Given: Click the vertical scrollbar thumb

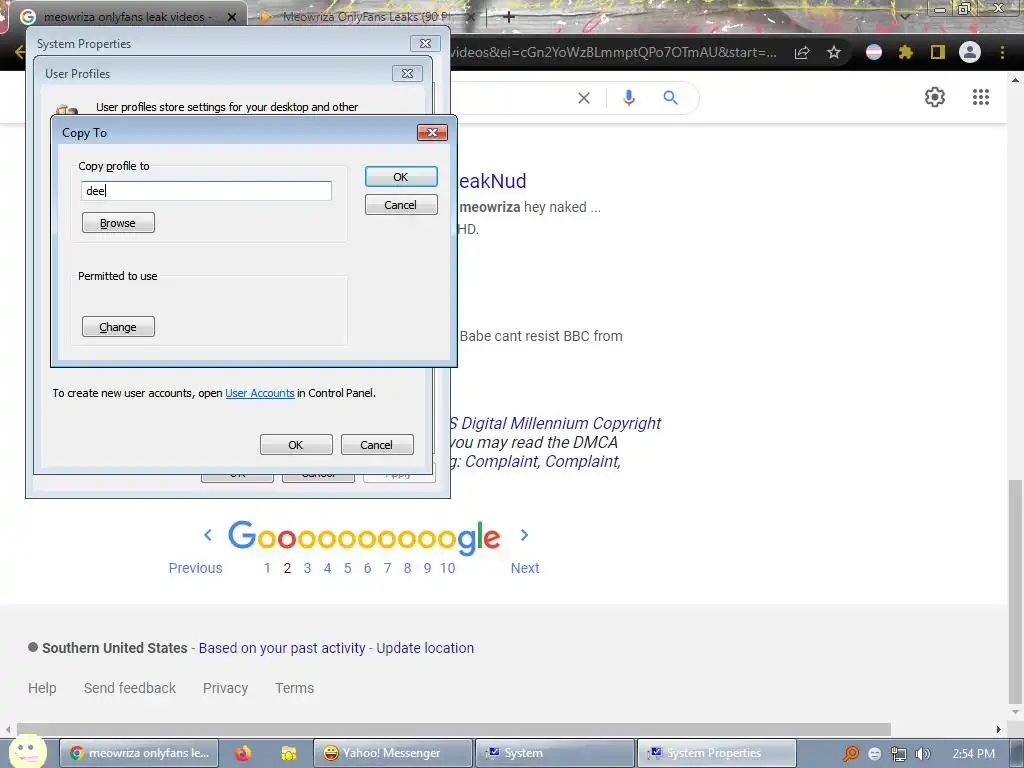Looking at the screenshot, I should [x=1014, y=591].
